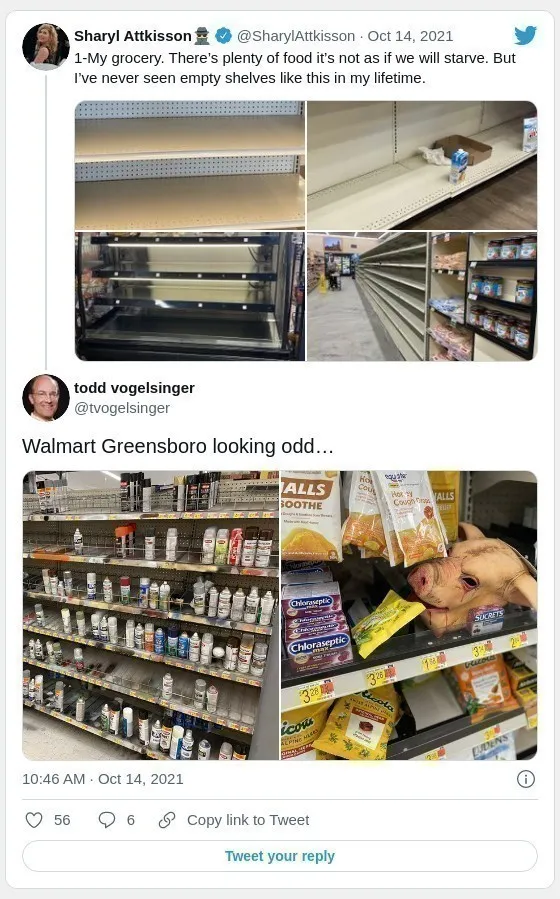Open the @tvogelsinger handle link
The image size is (560, 899).
(x=122, y=408)
